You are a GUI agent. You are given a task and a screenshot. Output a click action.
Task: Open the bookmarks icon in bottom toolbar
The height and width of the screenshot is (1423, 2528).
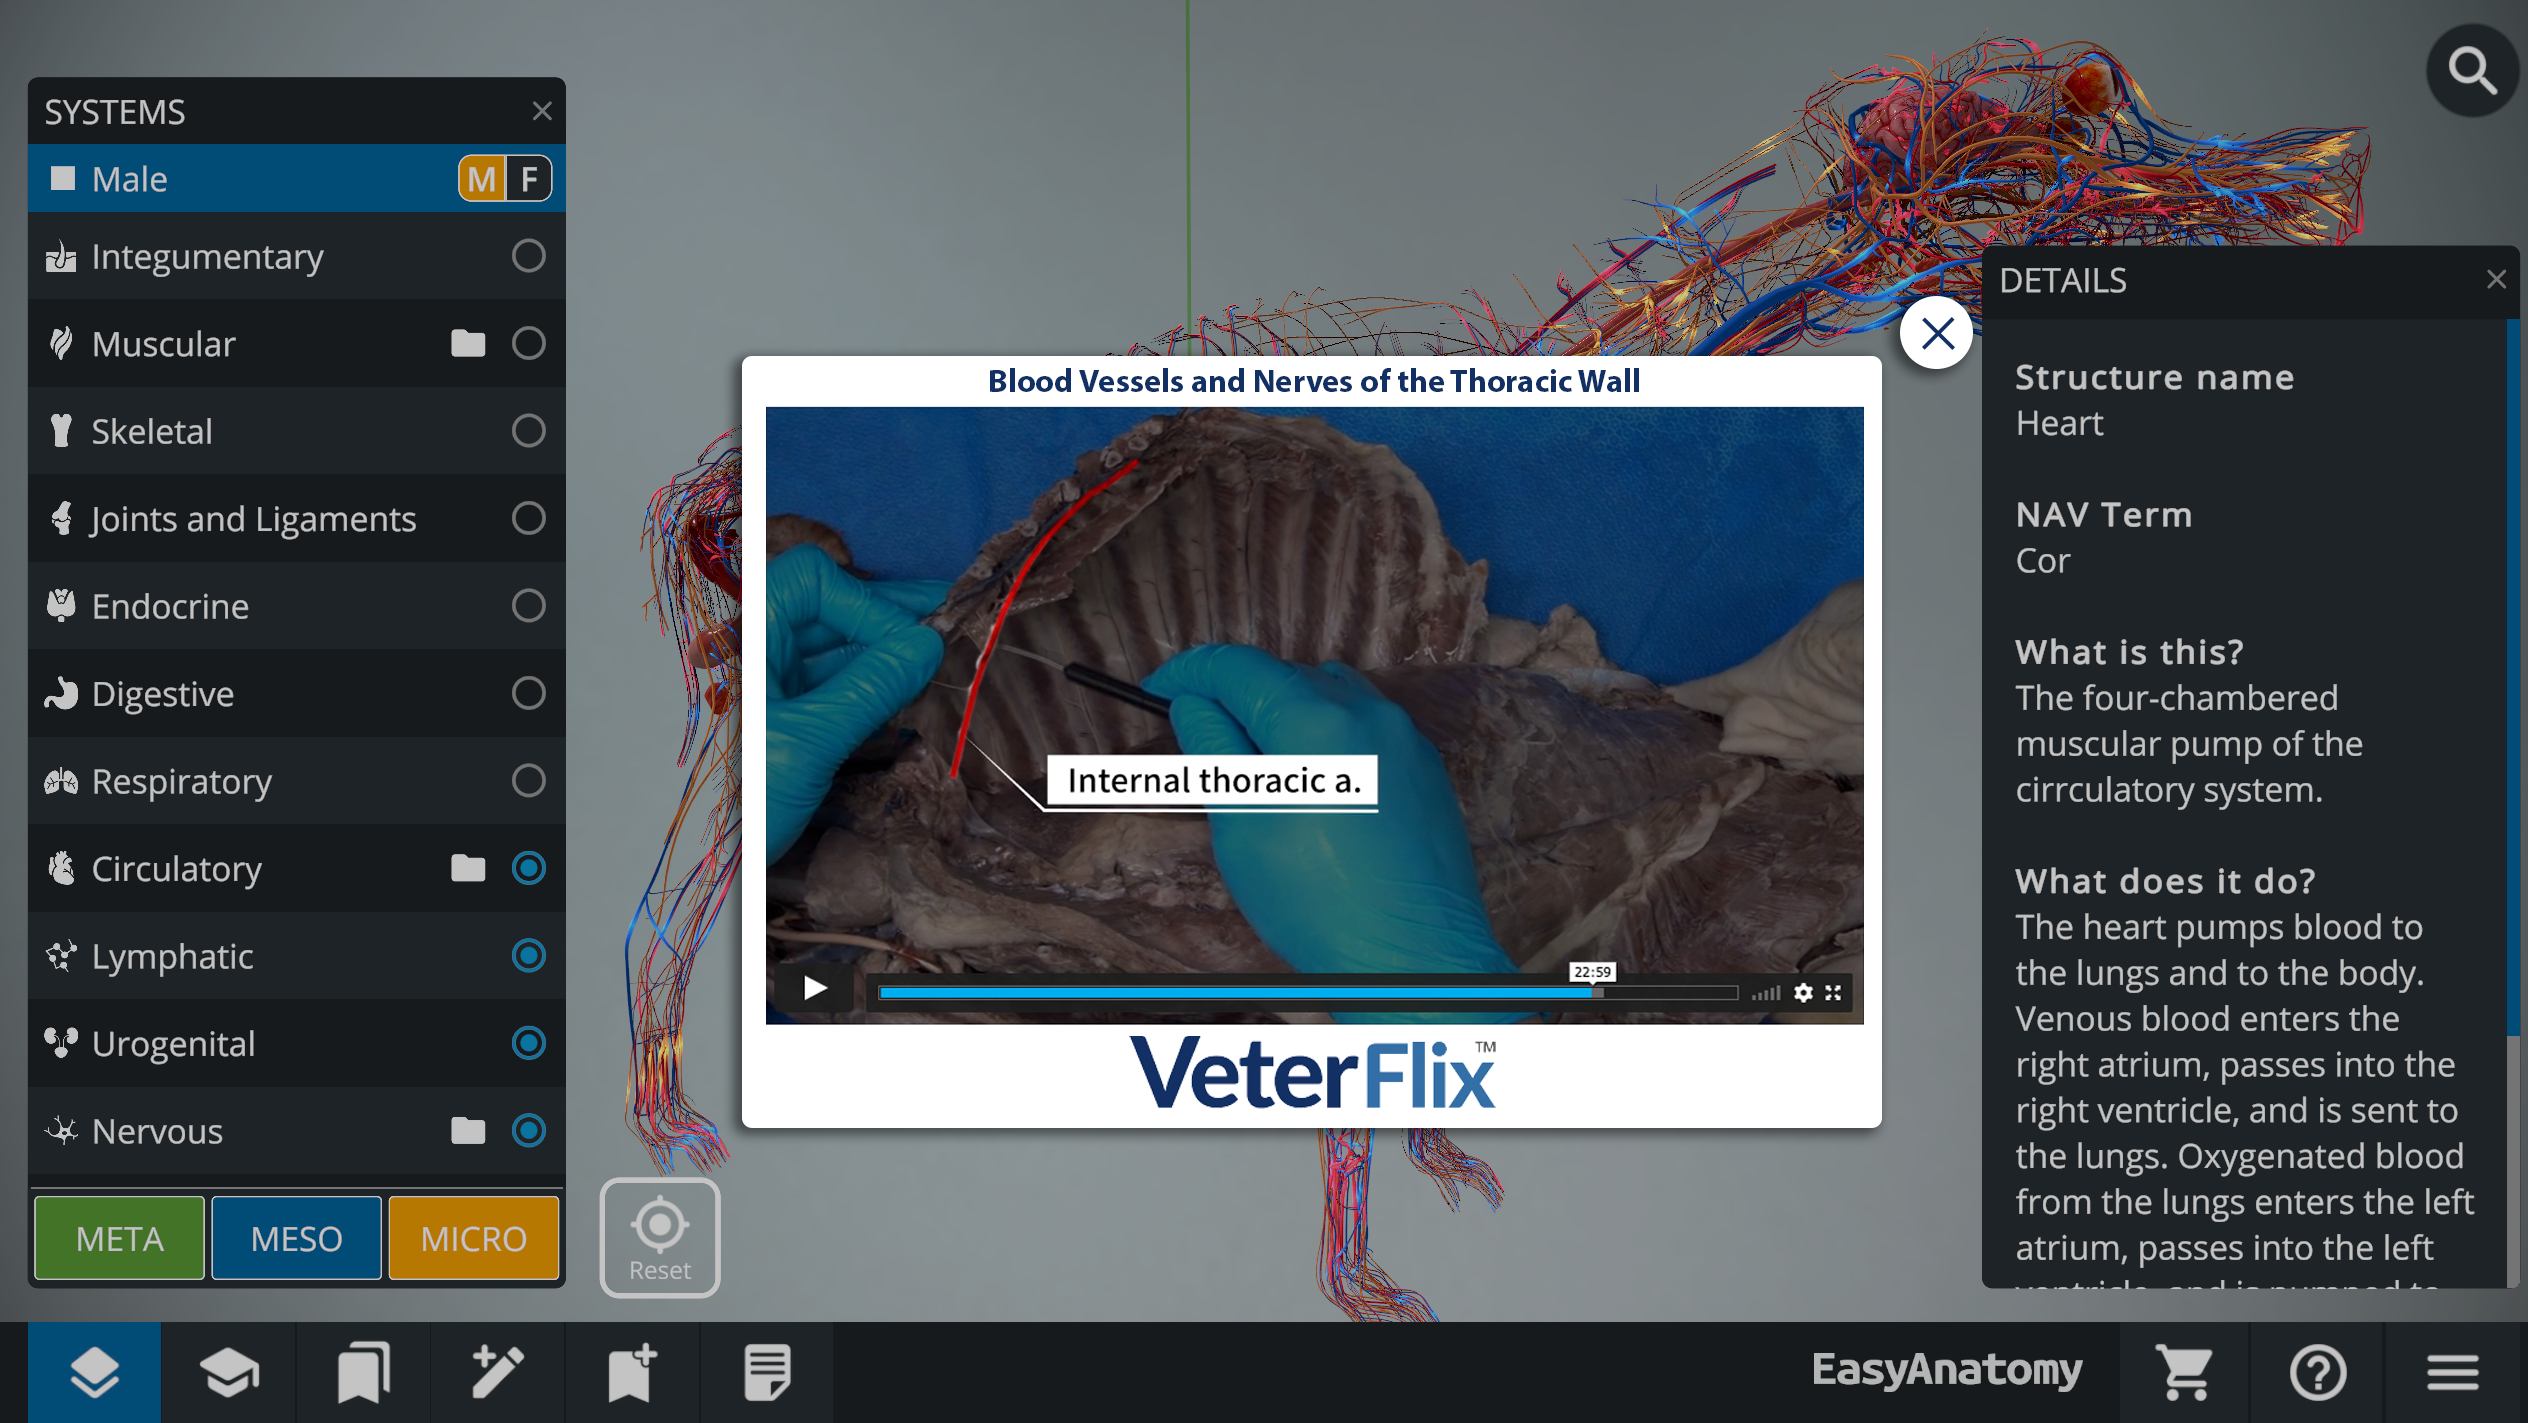tap(363, 1372)
